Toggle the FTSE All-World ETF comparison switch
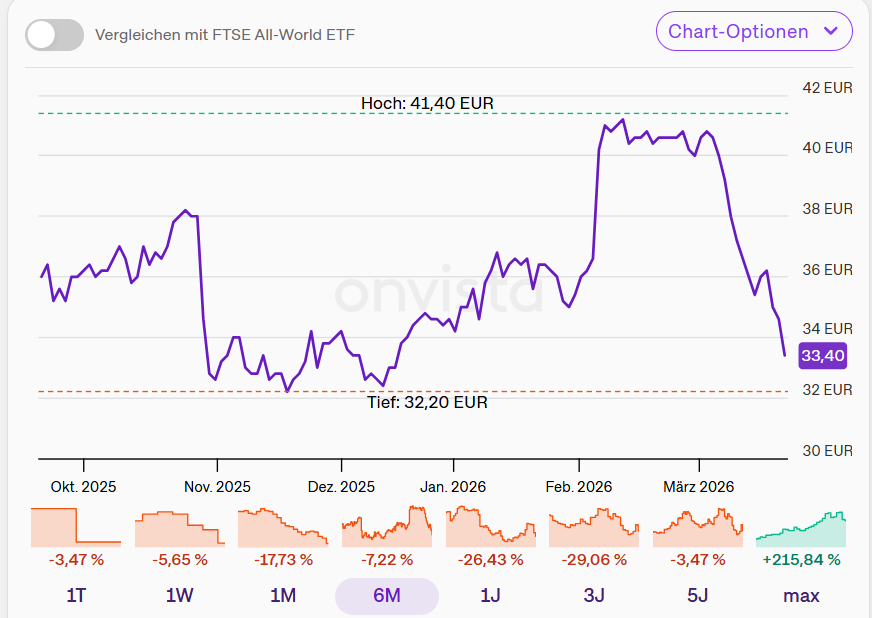The width and height of the screenshot is (872, 618). (54, 34)
